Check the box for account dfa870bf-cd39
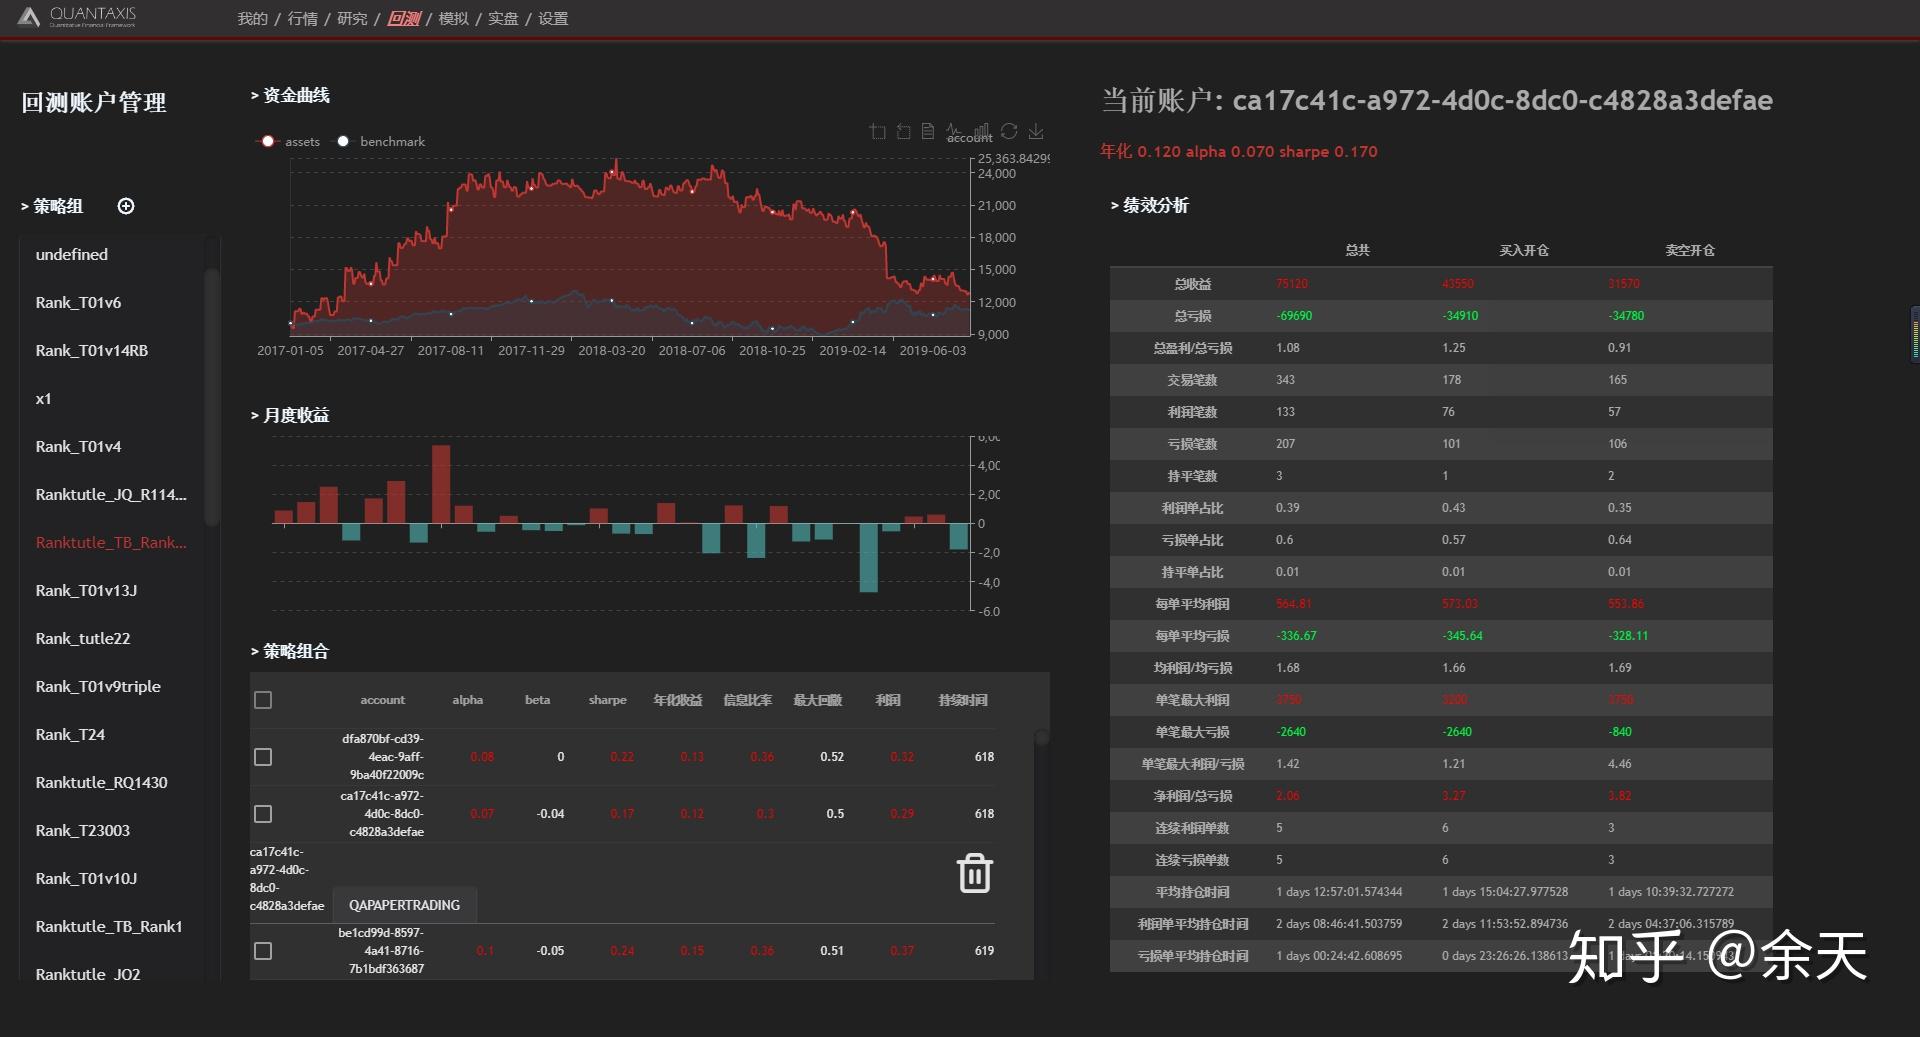Screen dimensions: 1920x1037 click(x=263, y=757)
